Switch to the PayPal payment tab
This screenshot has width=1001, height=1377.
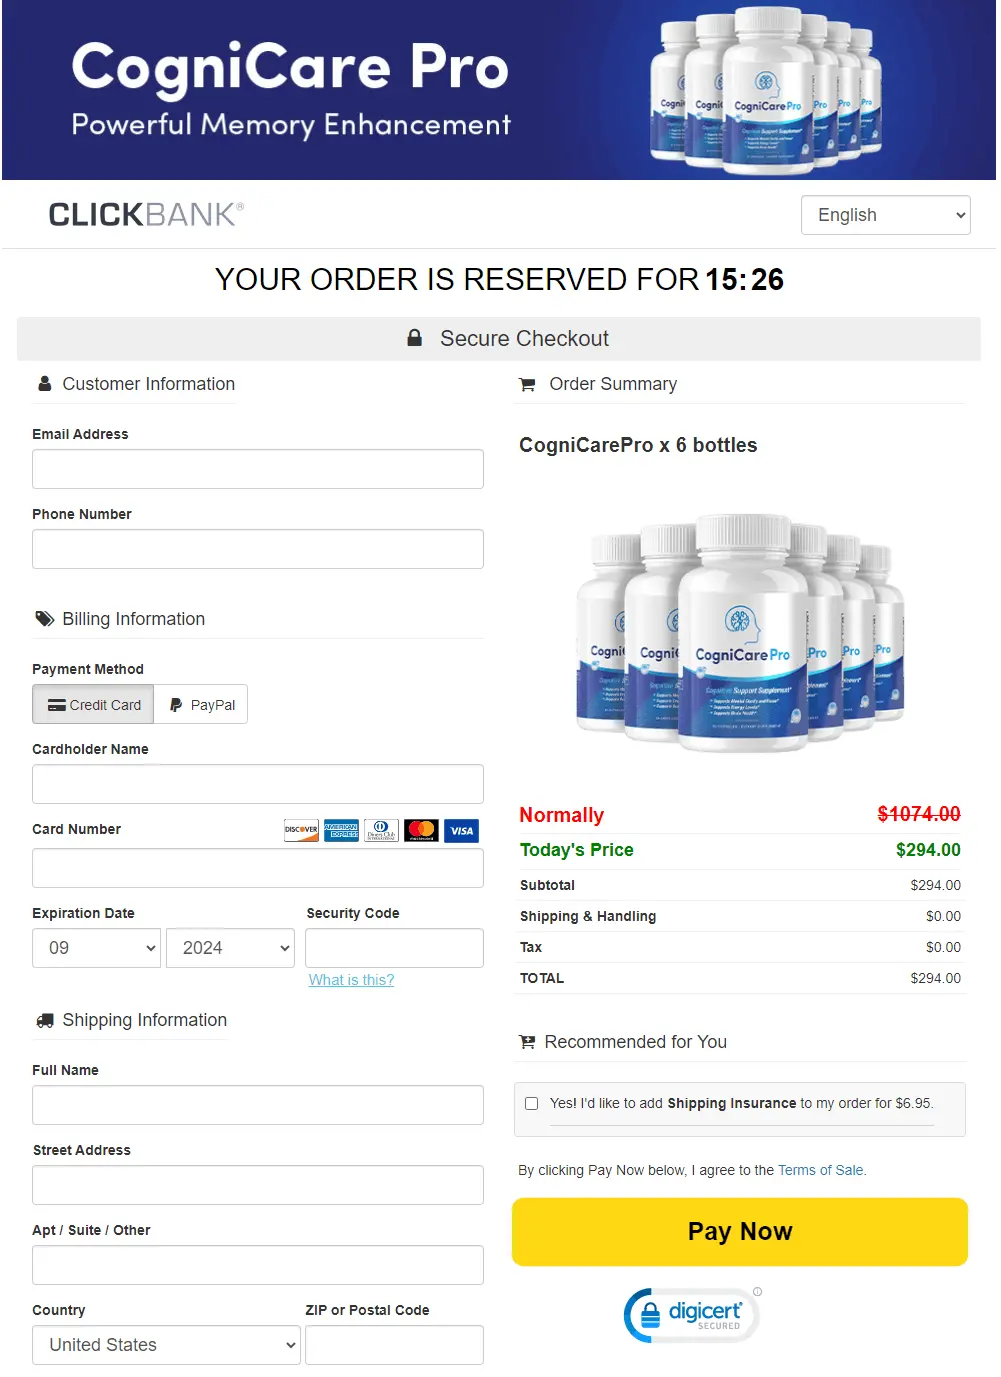click(200, 704)
